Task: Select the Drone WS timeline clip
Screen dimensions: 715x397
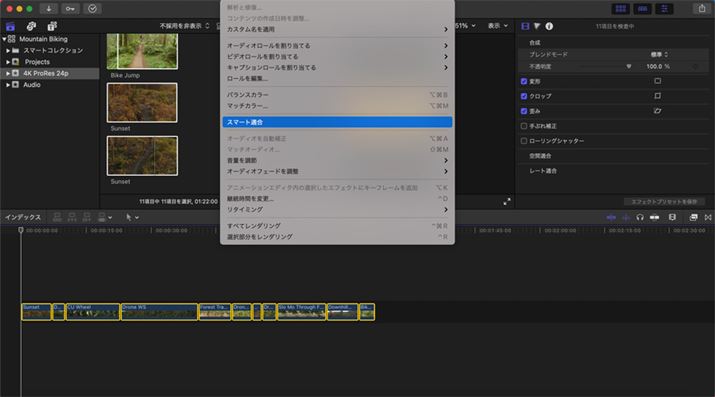Action: click(159, 312)
